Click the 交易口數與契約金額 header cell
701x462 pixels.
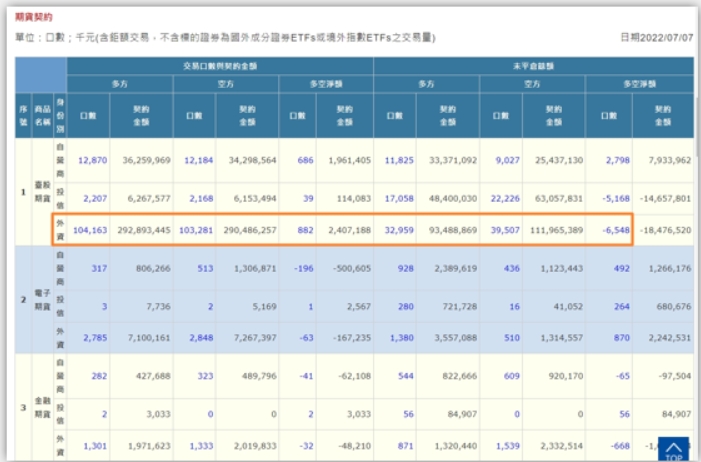coord(220,66)
